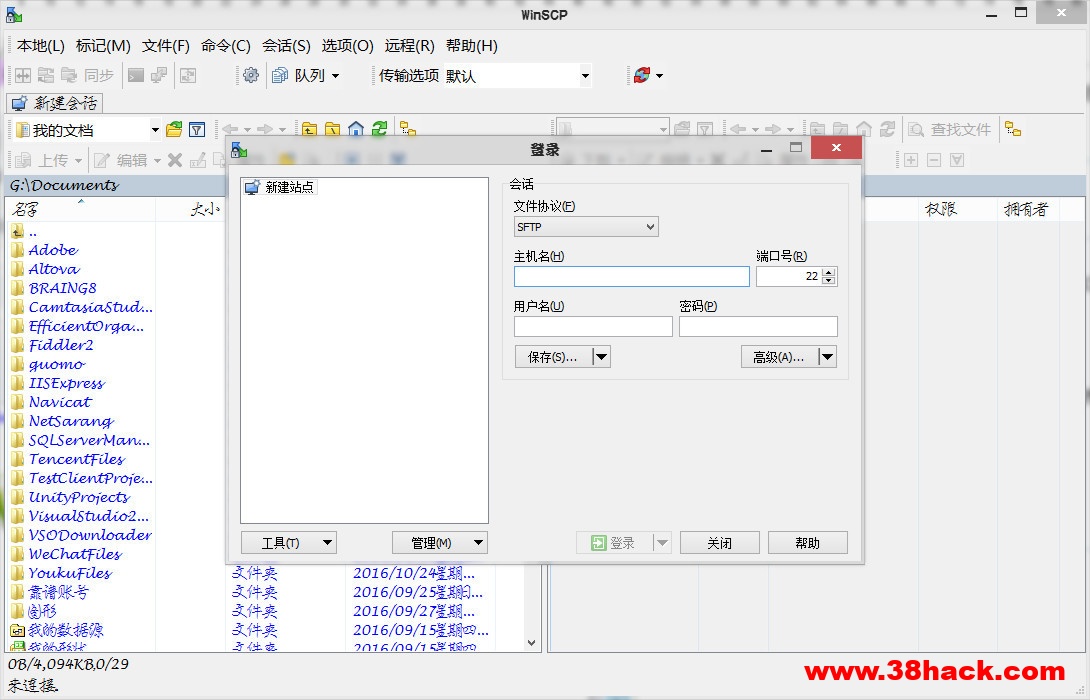This screenshot has width=1090, height=700.
Task: Toggle the remote panel directory tree icon
Action: click(x=1014, y=129)
